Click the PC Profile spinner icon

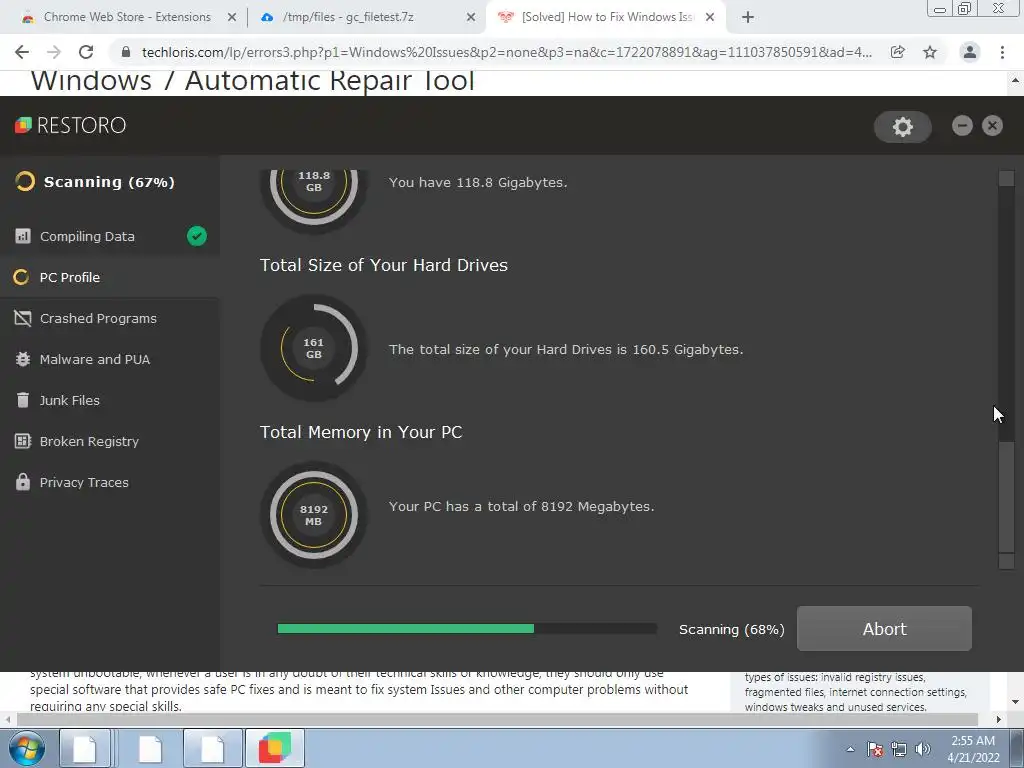pyautogui.click(x=21, y=277)
